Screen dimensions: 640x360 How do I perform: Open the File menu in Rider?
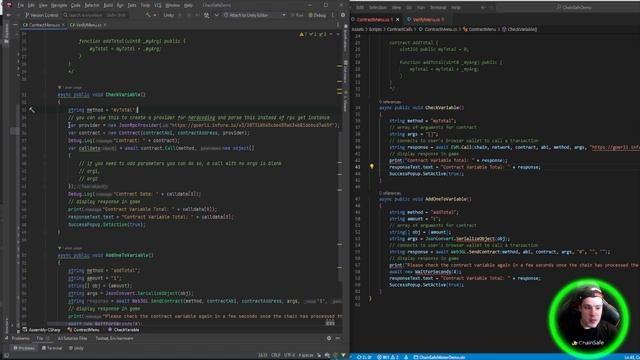click(x=20, y=6)
